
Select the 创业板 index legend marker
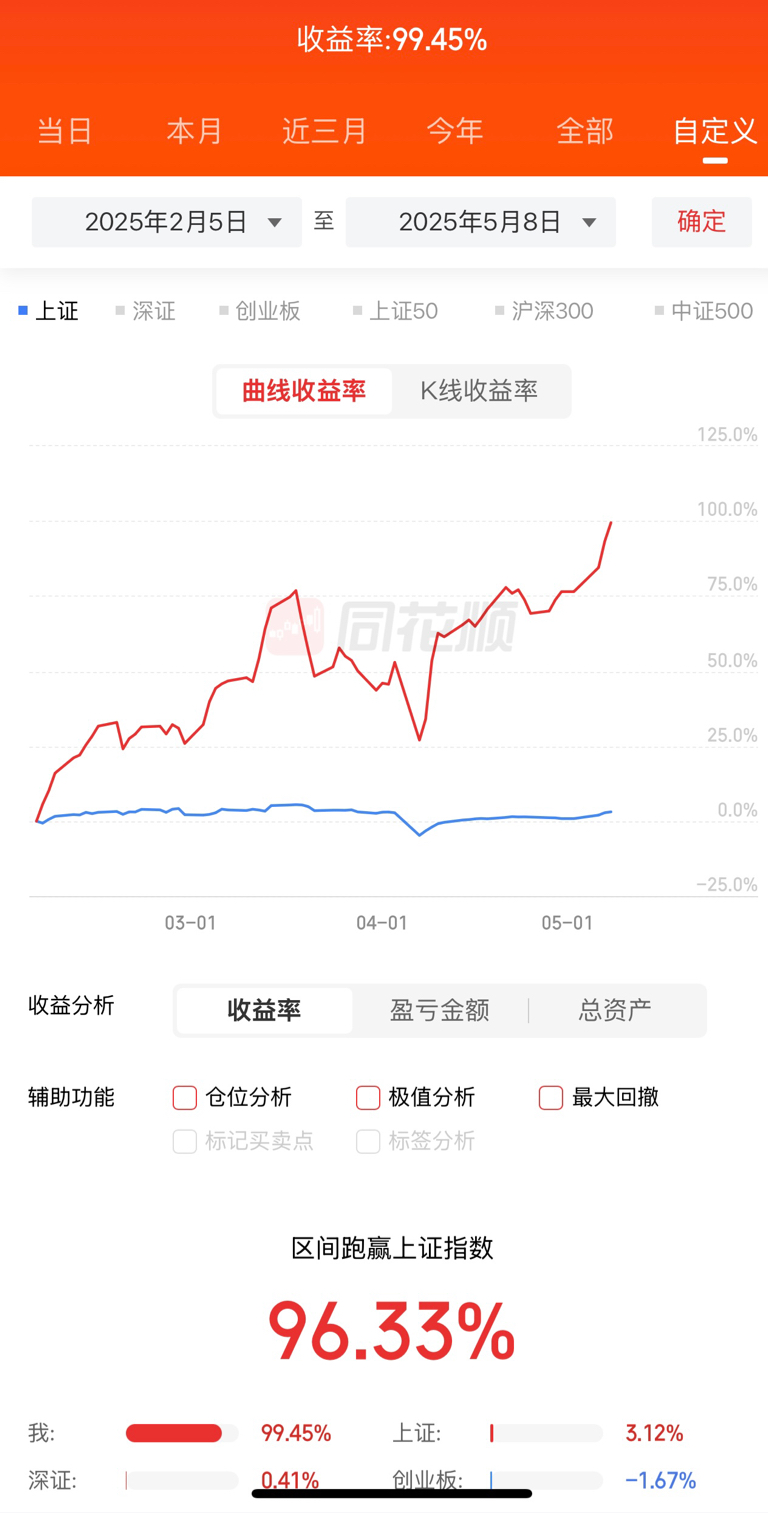pos(260,311)
